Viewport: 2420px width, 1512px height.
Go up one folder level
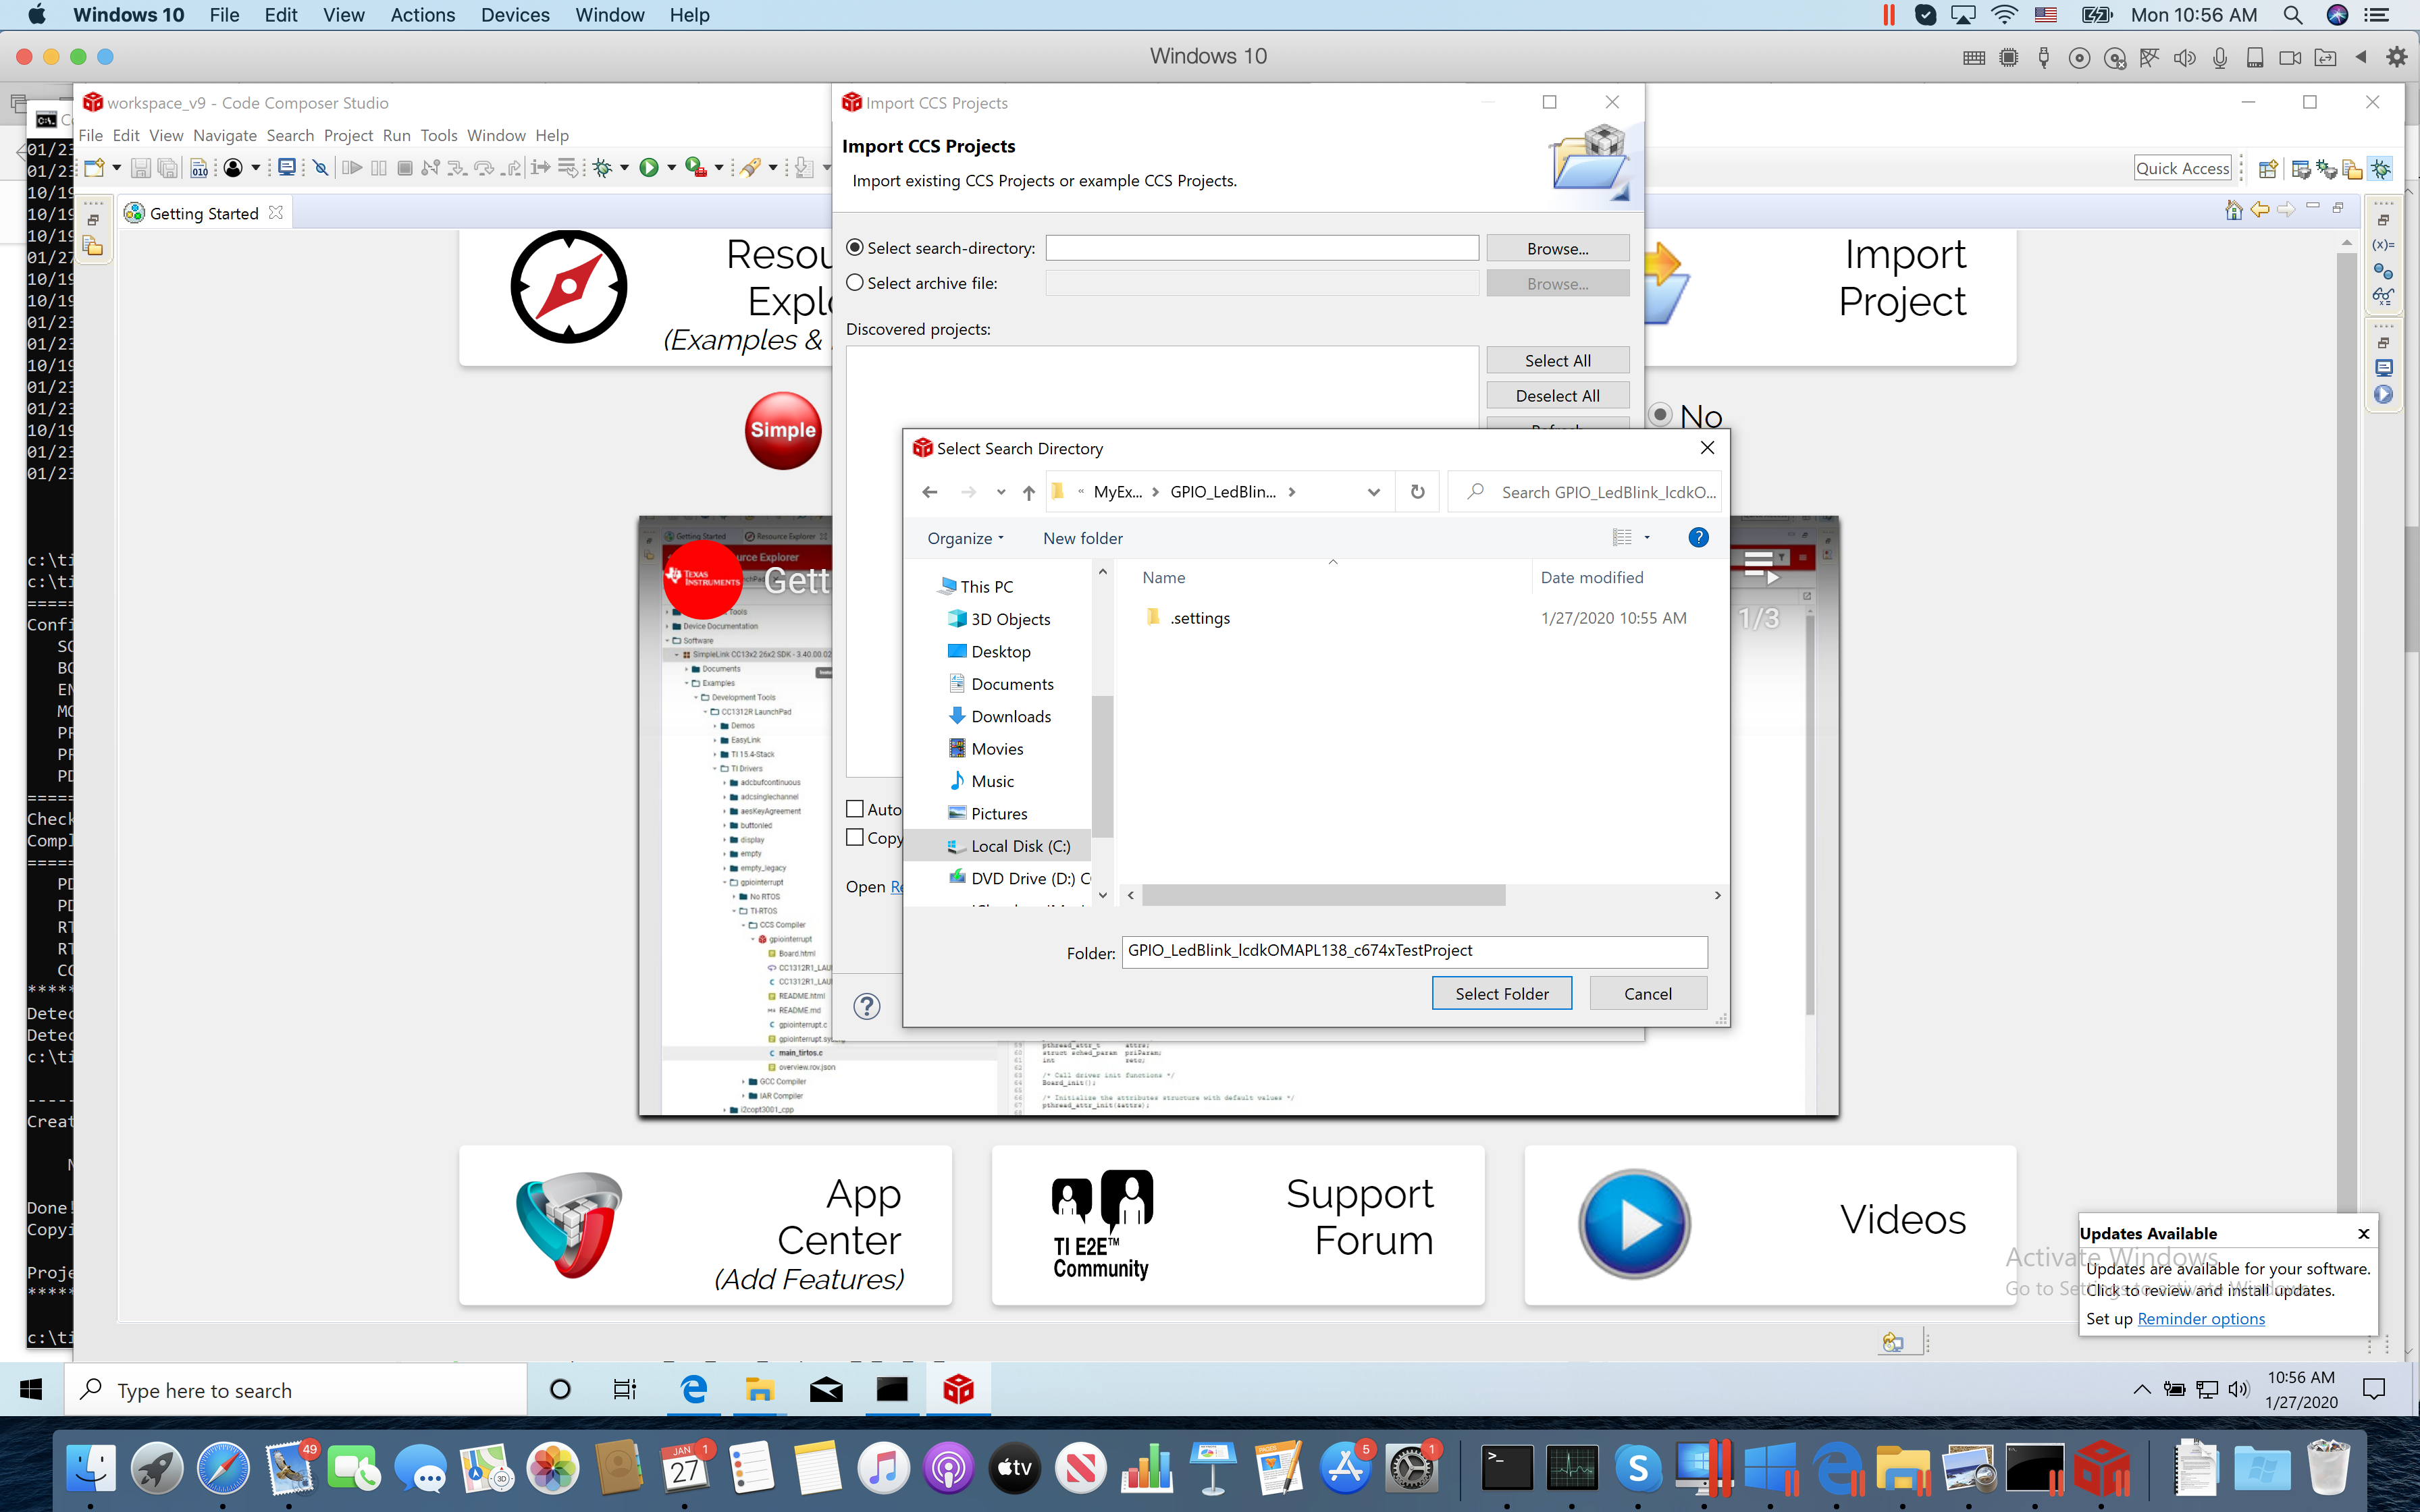pos(1028,492)
